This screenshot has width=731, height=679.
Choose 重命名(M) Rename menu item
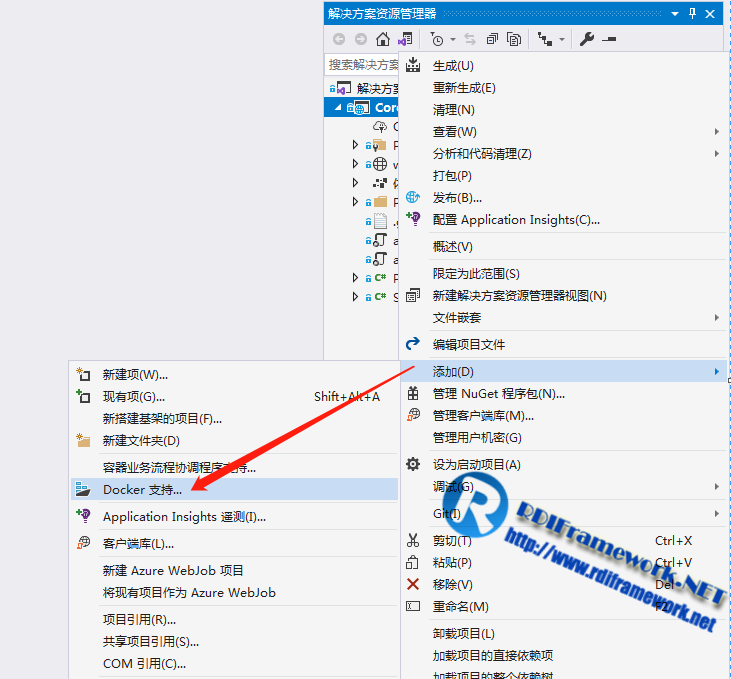pos(562,606)
